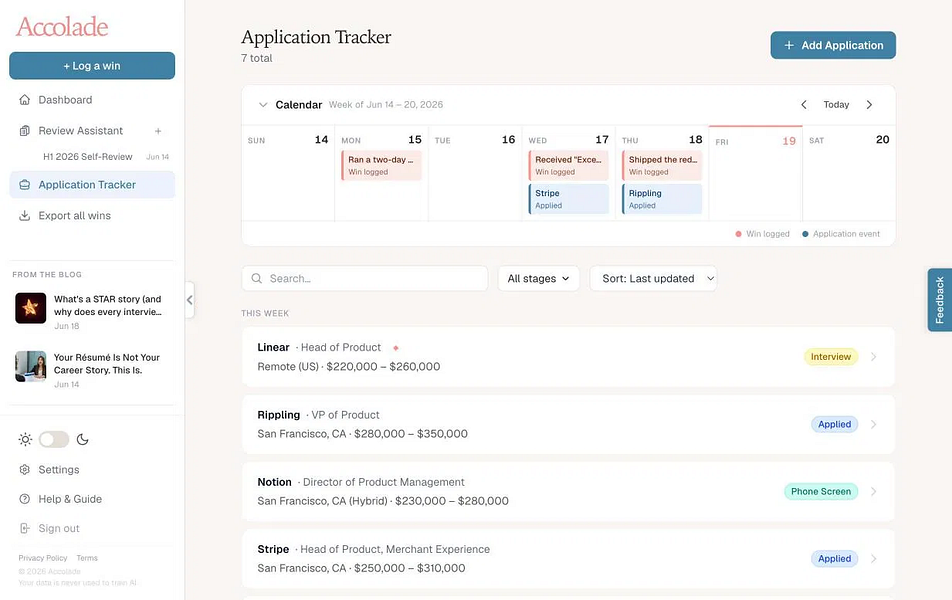Open the Stripe Applied calendar event
The height and width of the screenshot is (600, 952).
tap(568, 199)
